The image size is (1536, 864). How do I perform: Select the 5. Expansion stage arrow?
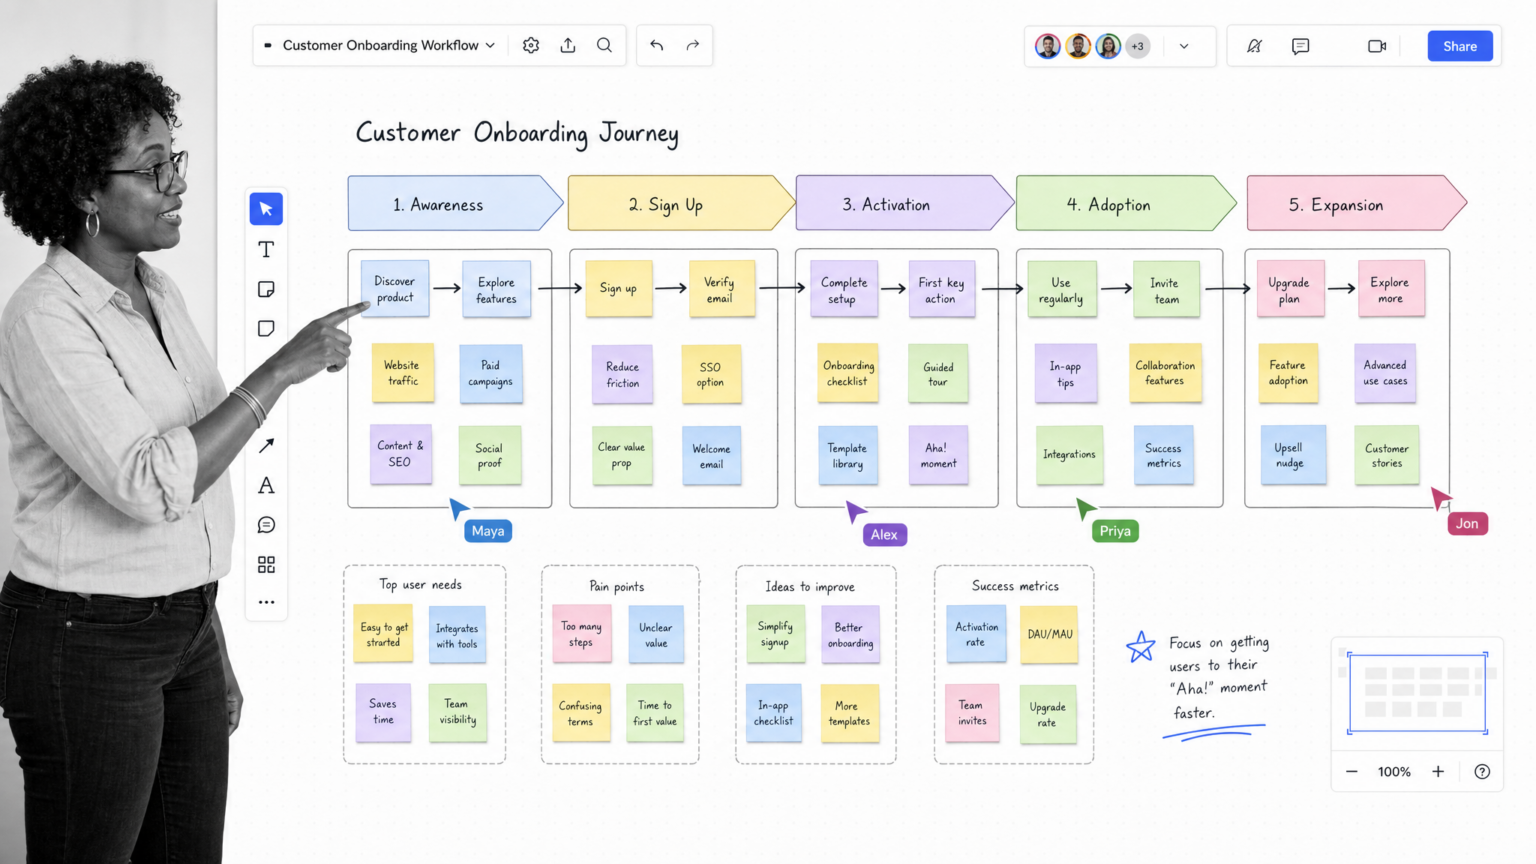click(x=1356, y=203)
